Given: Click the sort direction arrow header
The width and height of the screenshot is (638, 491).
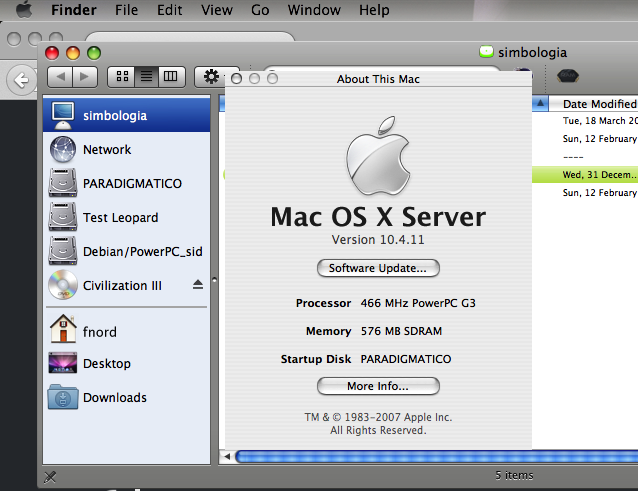Looking at the screenshot, I should [x=540, y=103].
